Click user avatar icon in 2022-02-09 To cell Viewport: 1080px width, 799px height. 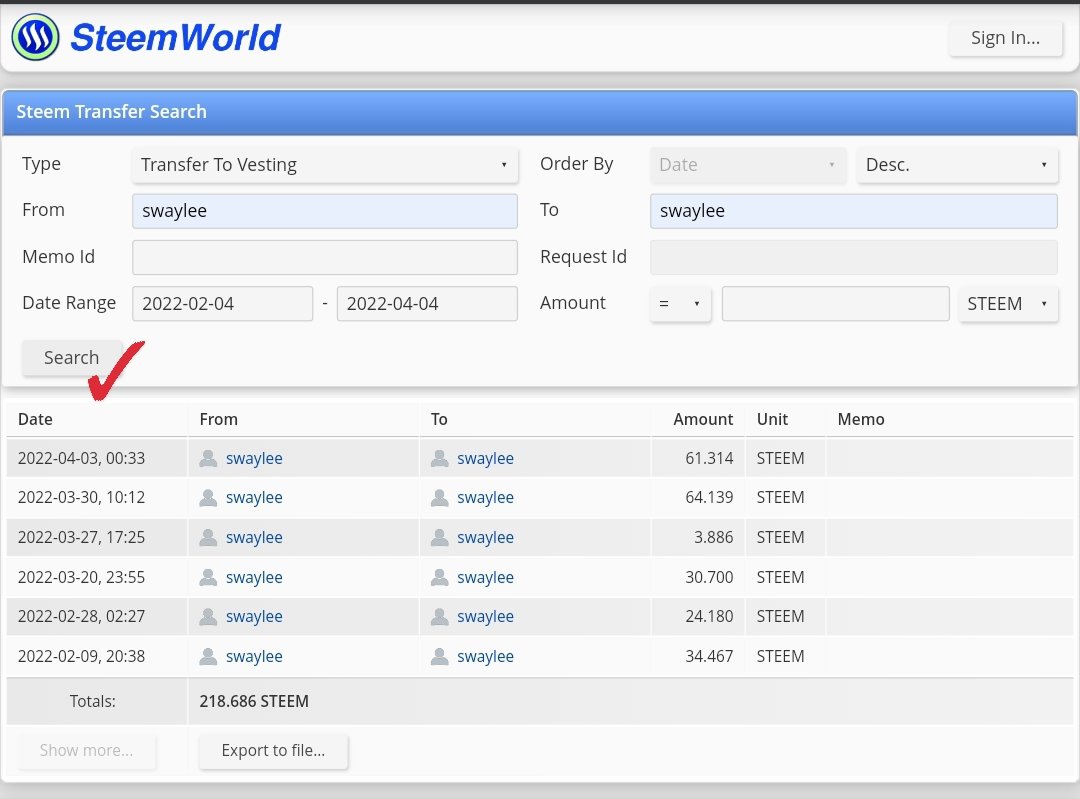click(439, 656)
